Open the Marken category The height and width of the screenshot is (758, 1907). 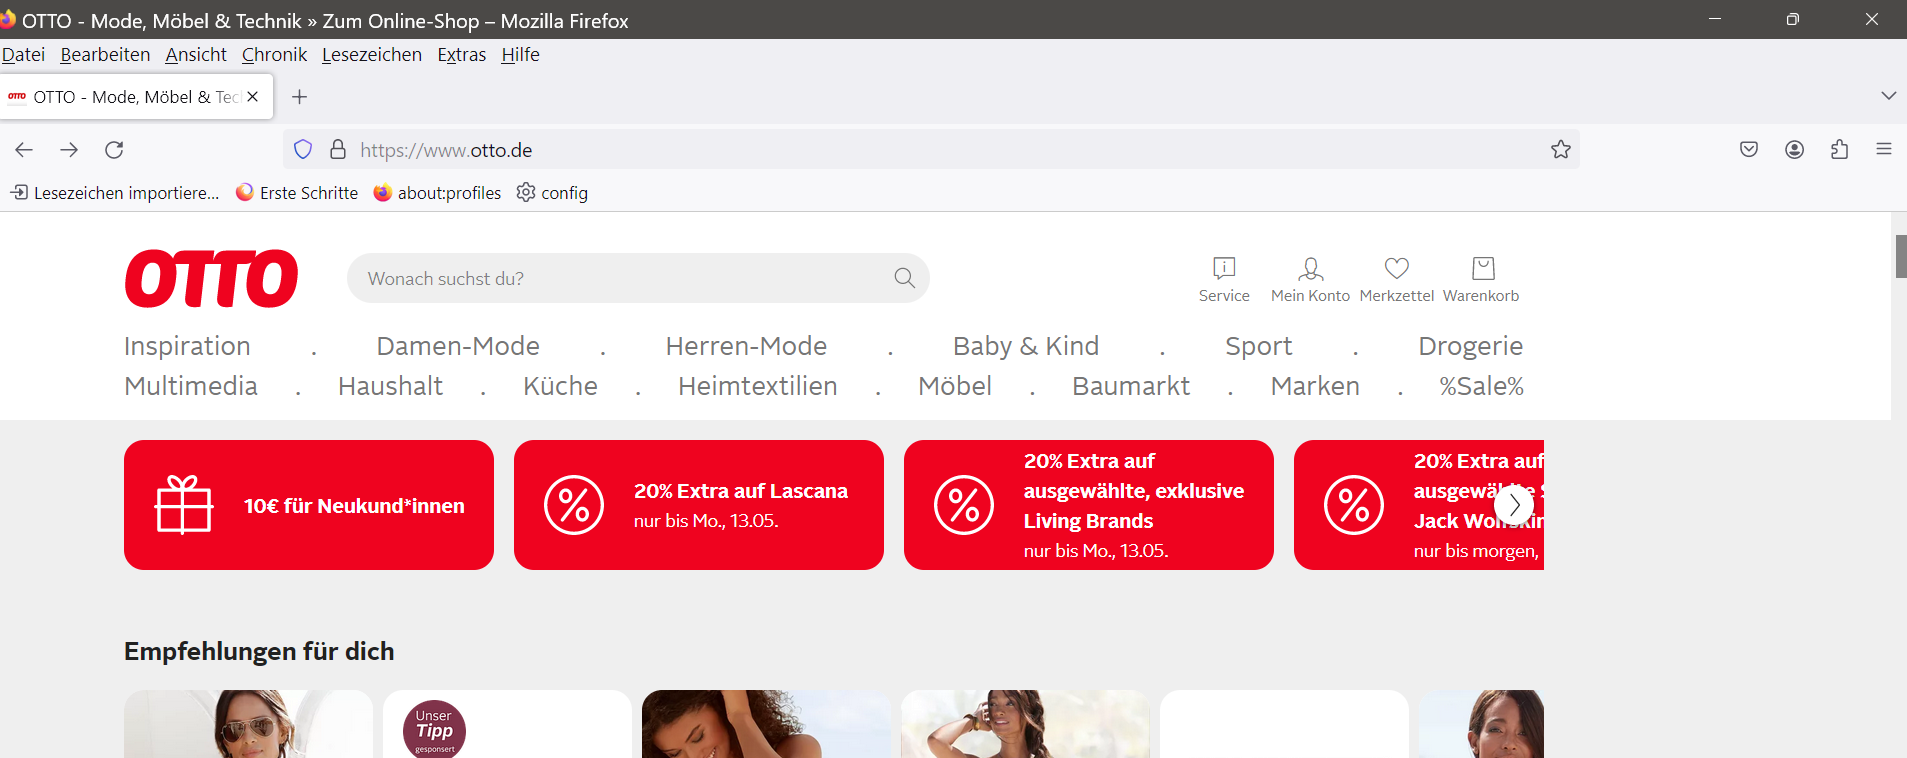click(x=1315, y=386)
